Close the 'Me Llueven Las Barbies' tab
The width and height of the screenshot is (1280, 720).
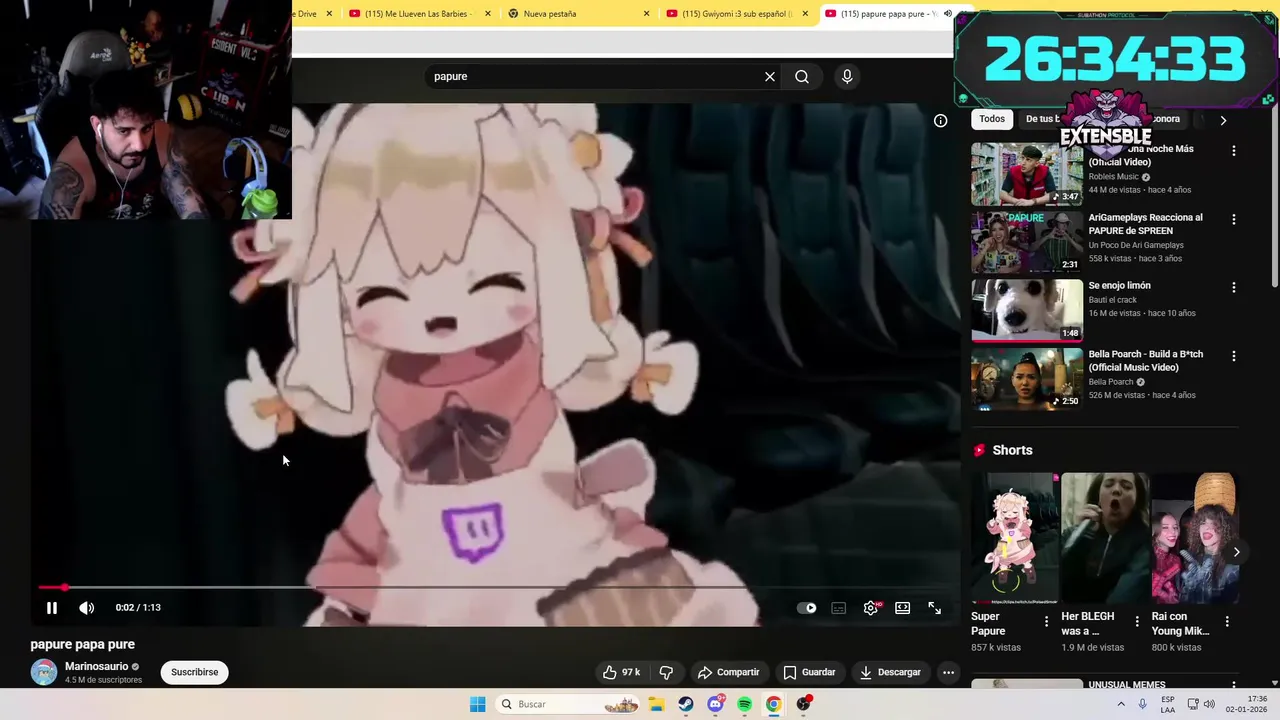488,14
